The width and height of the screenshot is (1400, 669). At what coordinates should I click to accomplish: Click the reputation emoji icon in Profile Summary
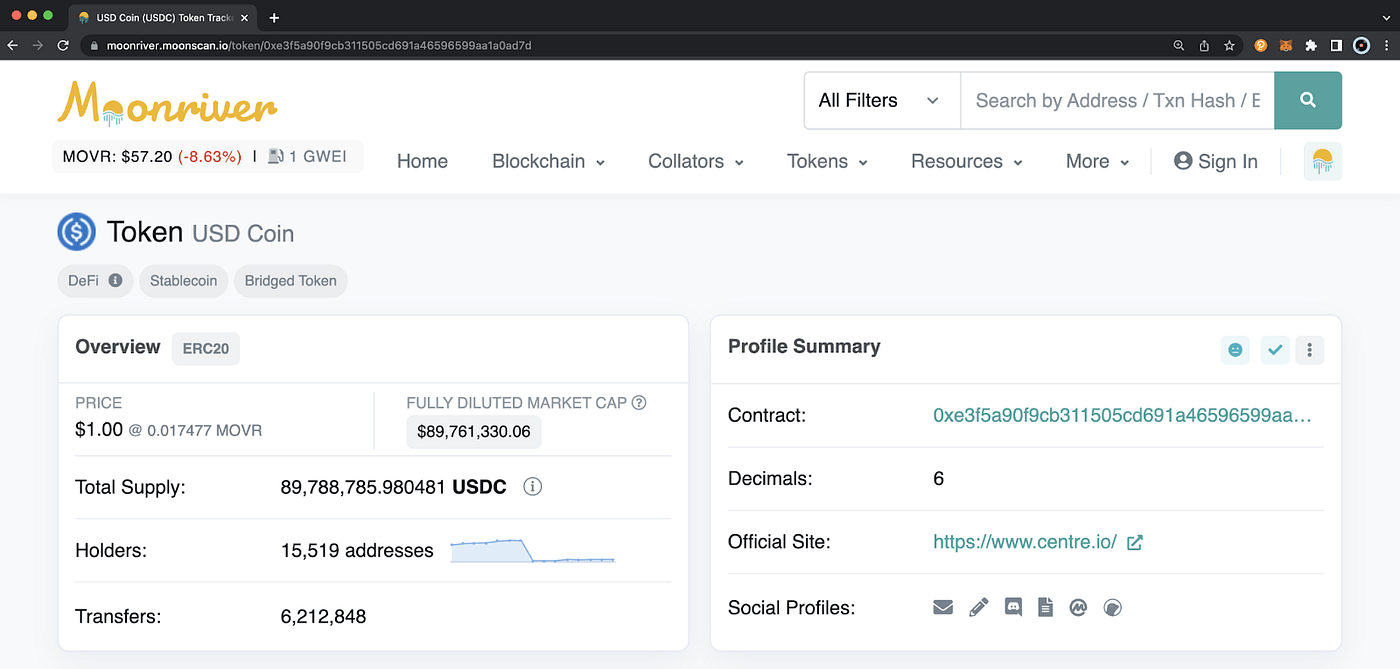tap(1235, 350)
